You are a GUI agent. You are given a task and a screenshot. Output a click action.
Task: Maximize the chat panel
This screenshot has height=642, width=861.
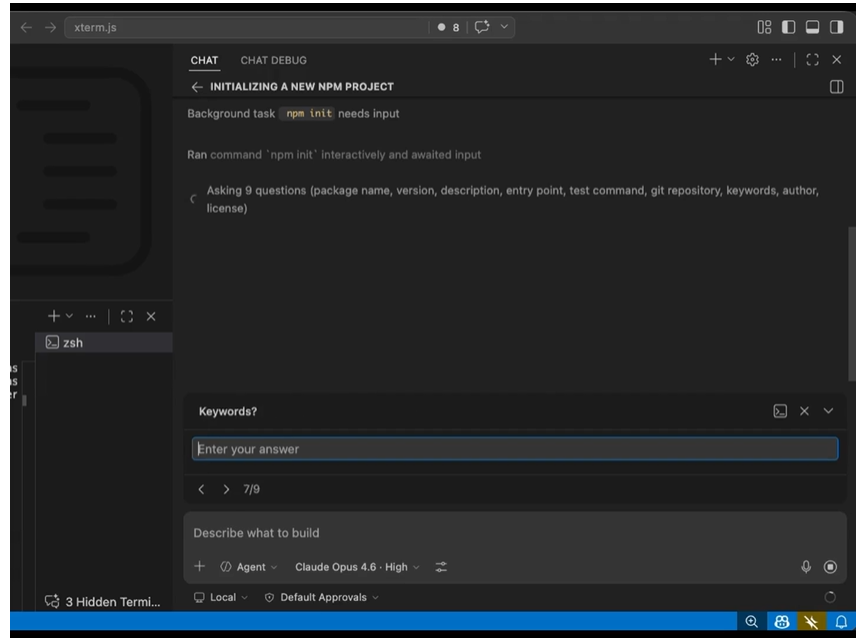pyautogui.click(x=813, y=59)
